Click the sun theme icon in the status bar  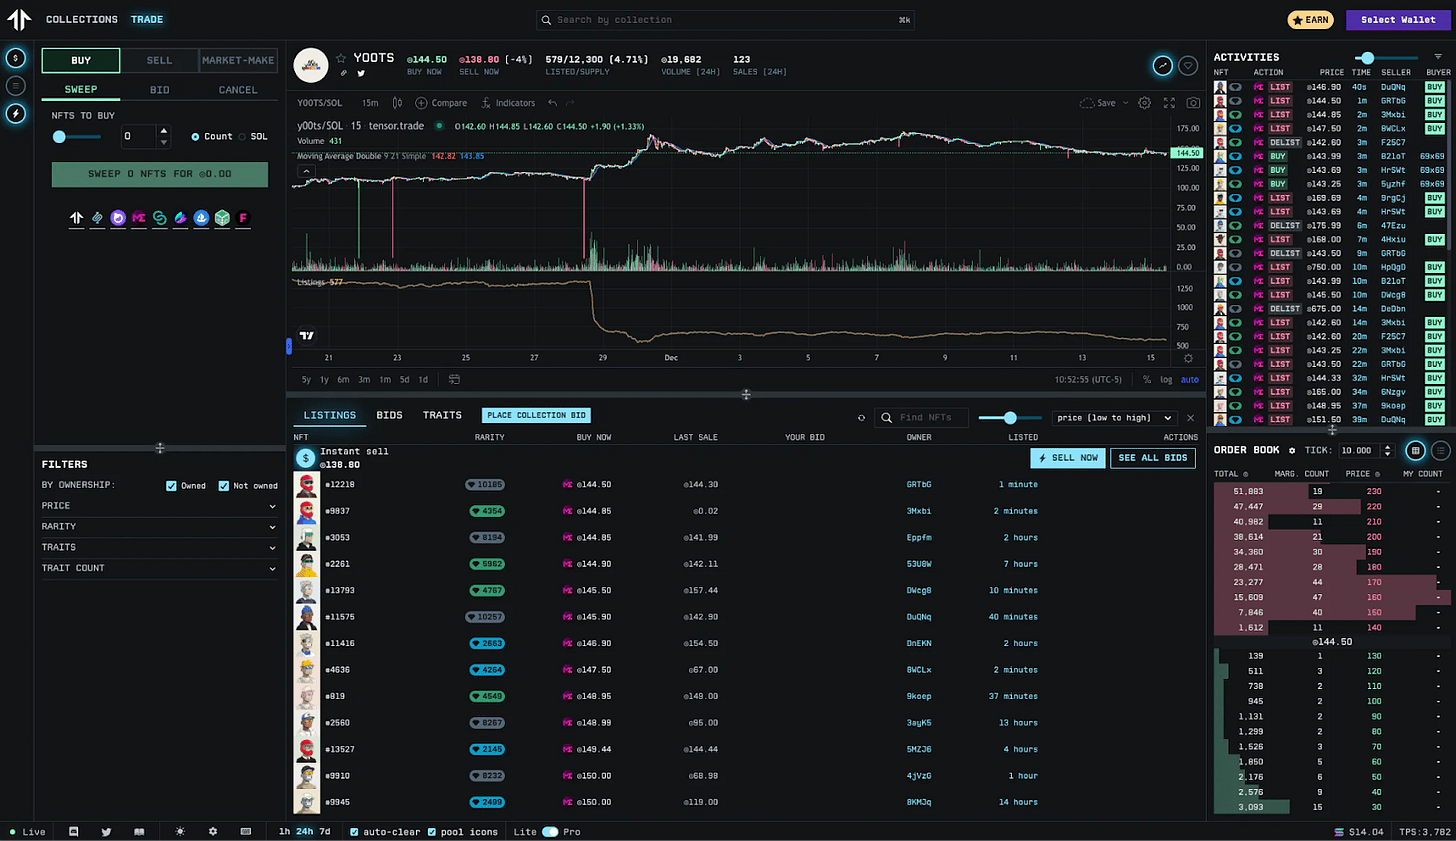click(180, 832)
